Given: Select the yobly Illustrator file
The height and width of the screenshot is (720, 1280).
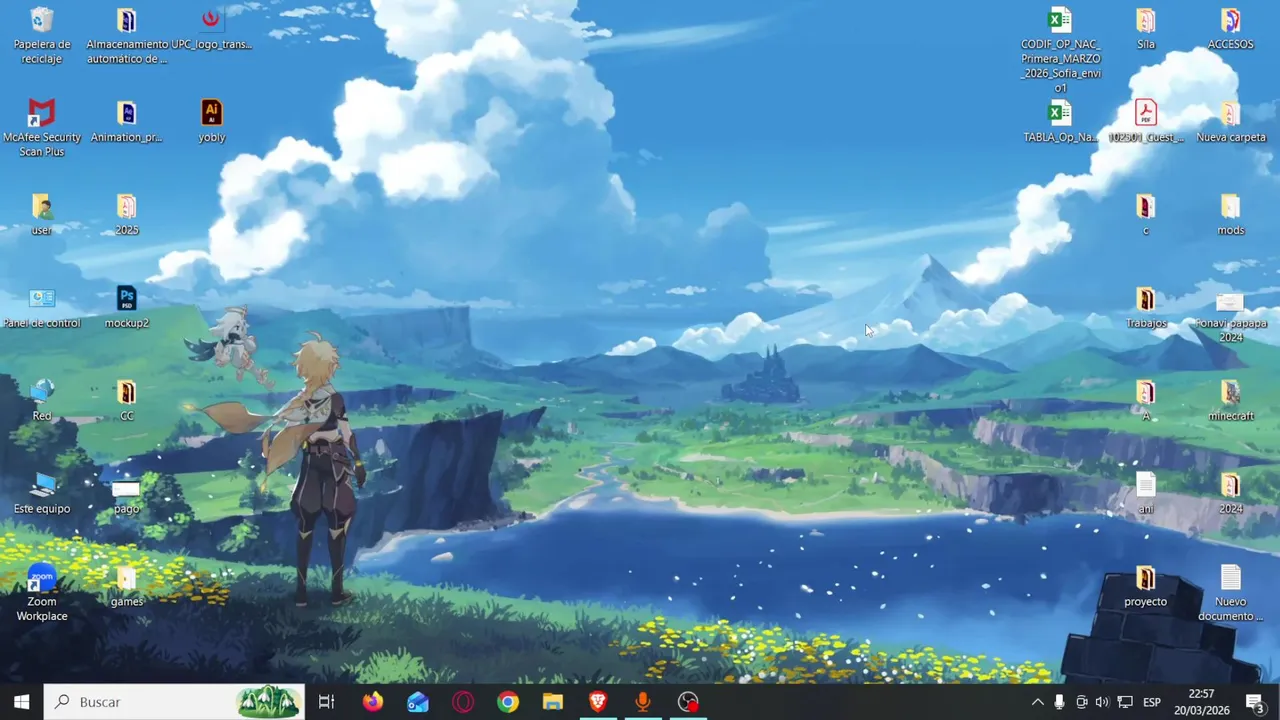Looking at the screenshot, I should (x=211, y=121).
